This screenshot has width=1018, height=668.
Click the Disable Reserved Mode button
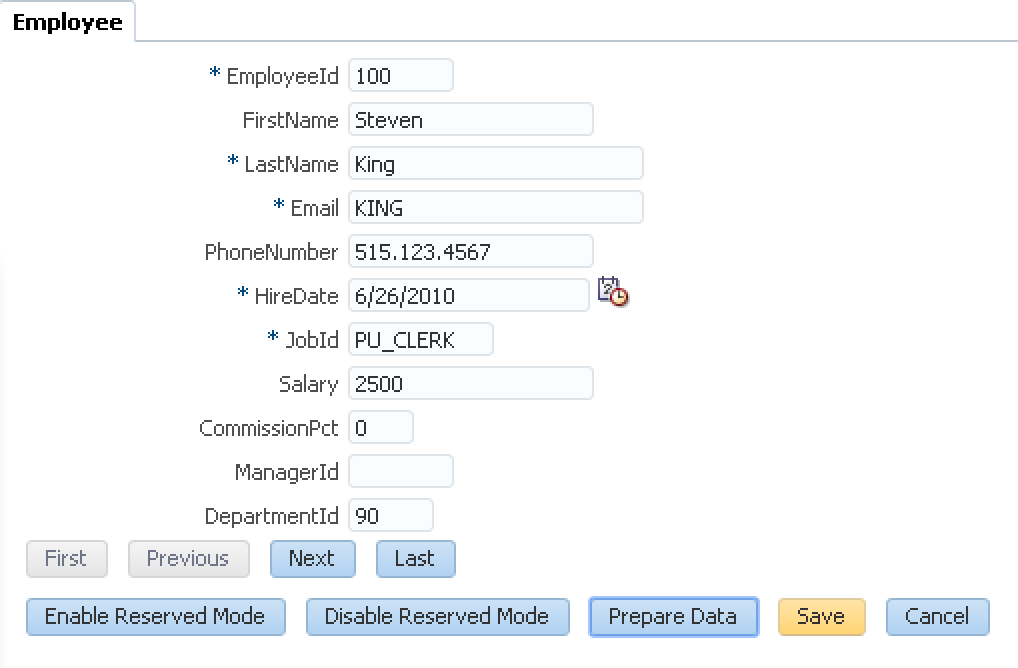[x=438, y=616]
